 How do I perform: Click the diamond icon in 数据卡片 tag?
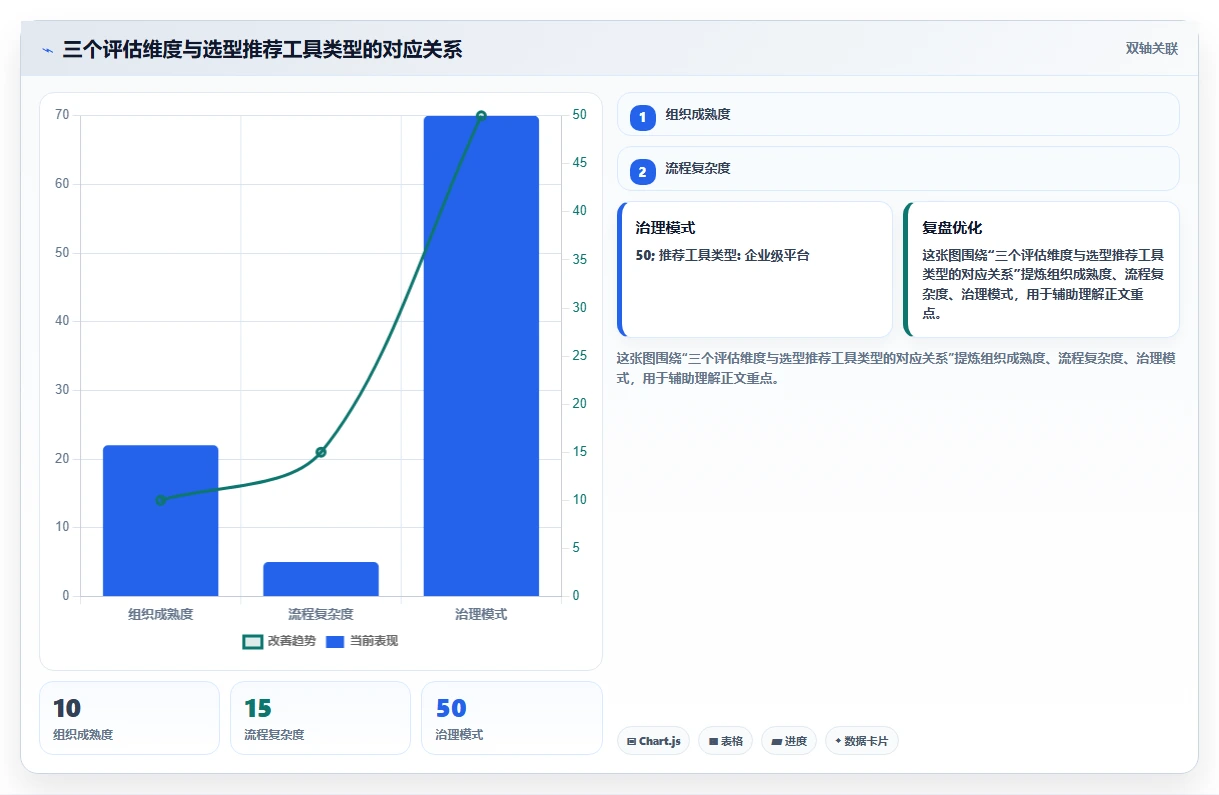pyautogui.click(x=838, y=741)
